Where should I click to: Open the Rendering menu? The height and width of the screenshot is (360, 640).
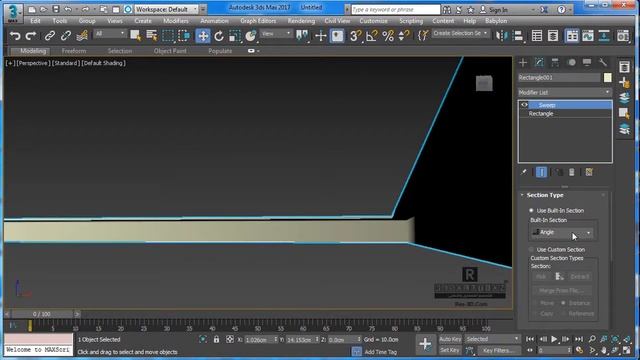tap(301, 21)
